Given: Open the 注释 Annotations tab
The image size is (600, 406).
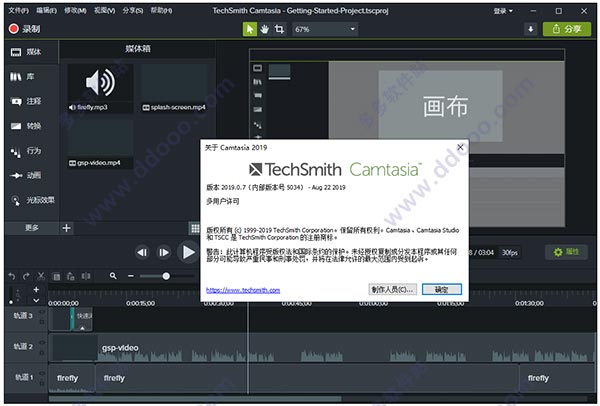Looking at the screenshot, I should point(32,101).
